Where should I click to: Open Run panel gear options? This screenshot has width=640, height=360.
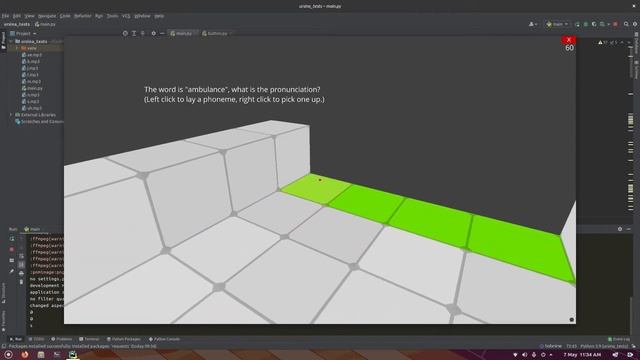coord(620,229)
